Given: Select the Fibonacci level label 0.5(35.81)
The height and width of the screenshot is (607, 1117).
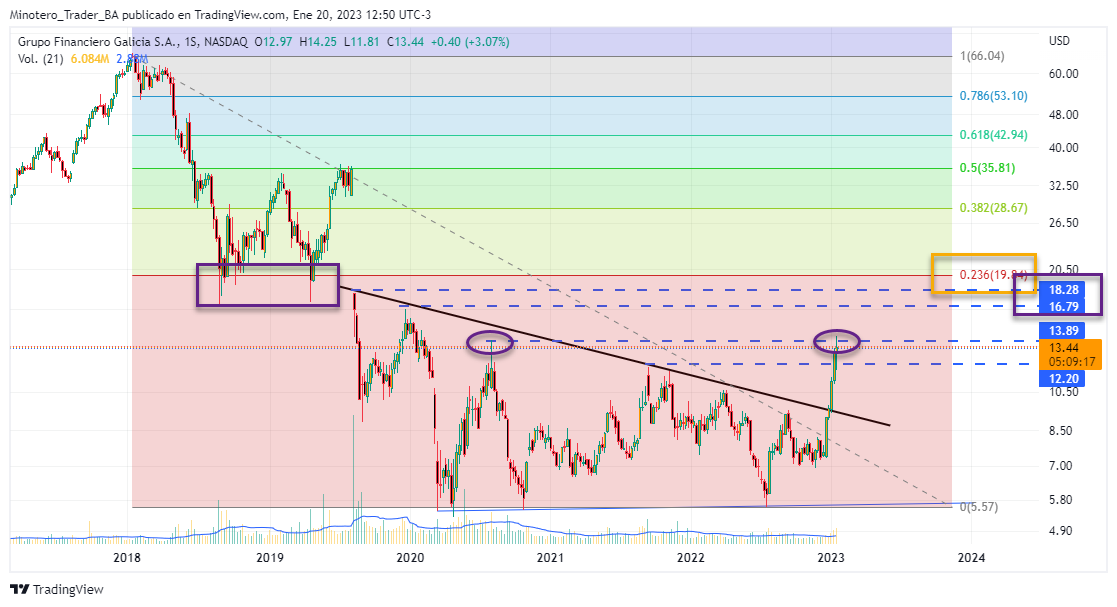Looking at the screenshot, I should [987, 168].
